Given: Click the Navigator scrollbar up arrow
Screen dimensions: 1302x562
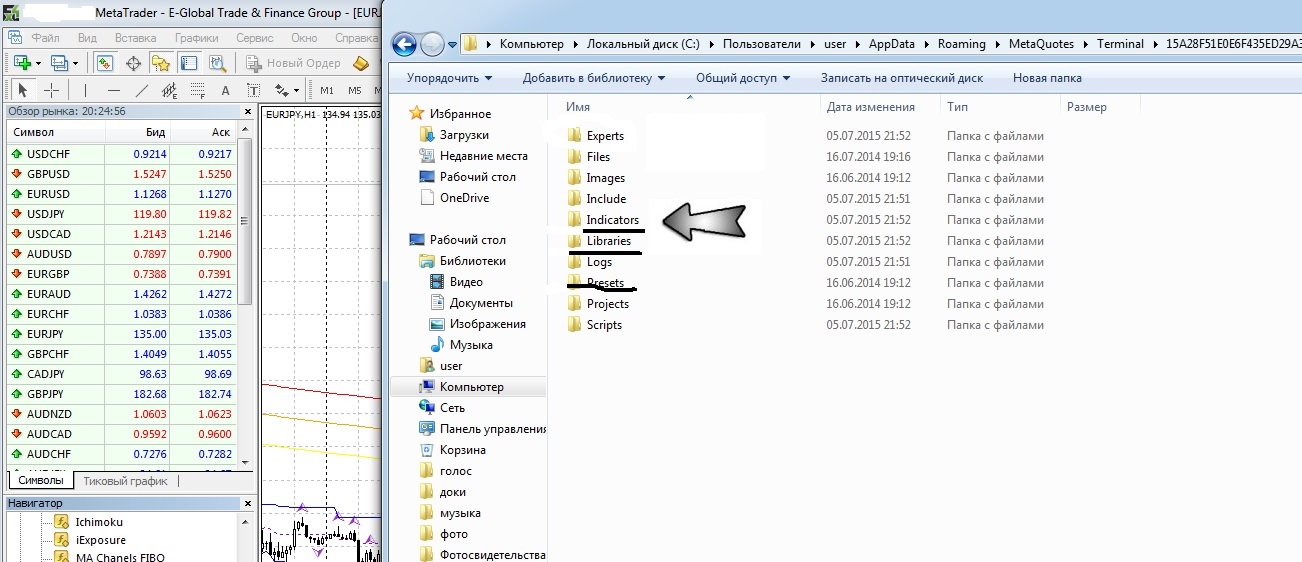Looking at the screenshot, I should point(246,520).
